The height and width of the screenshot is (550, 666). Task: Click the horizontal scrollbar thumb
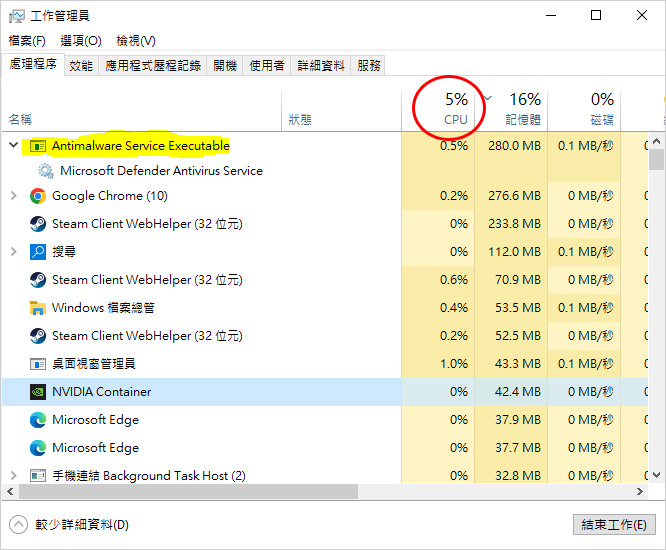[189, 492]
